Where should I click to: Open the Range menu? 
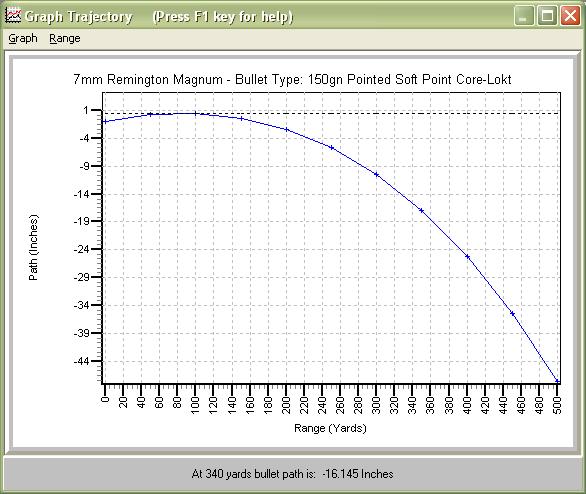point(65,38)
